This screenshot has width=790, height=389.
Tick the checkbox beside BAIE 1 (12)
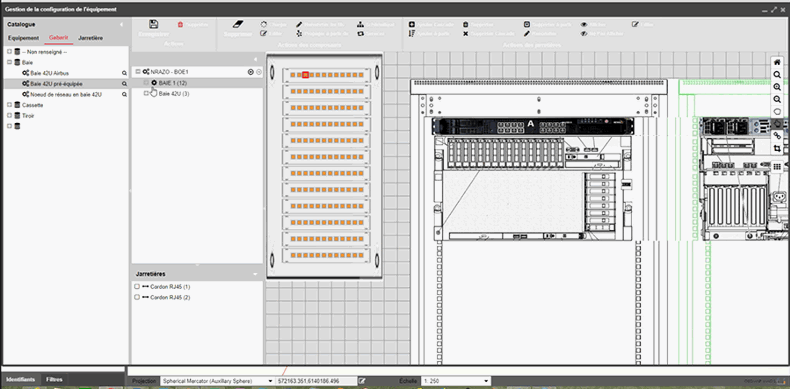146,83
